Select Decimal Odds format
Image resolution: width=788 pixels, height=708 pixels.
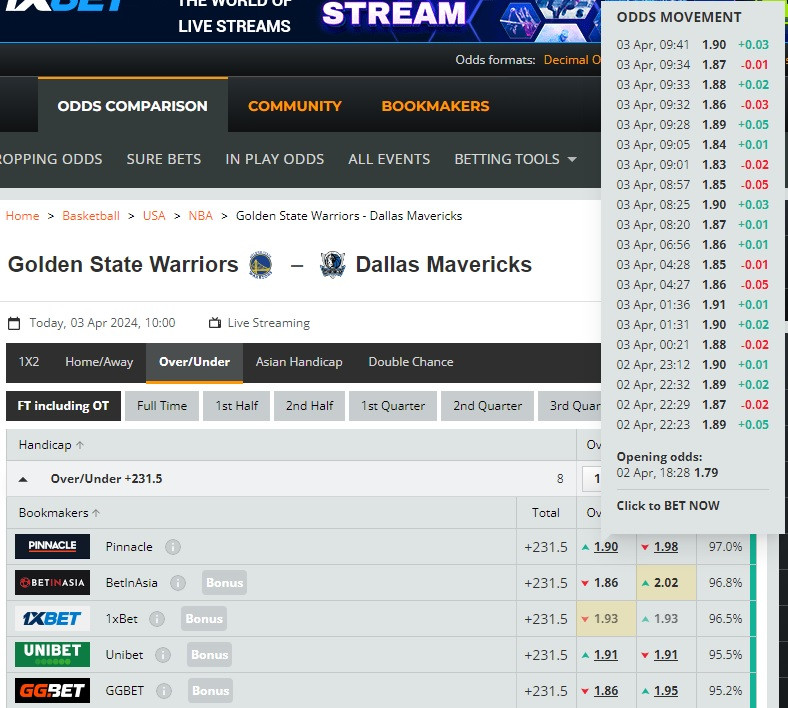(572, 60)
